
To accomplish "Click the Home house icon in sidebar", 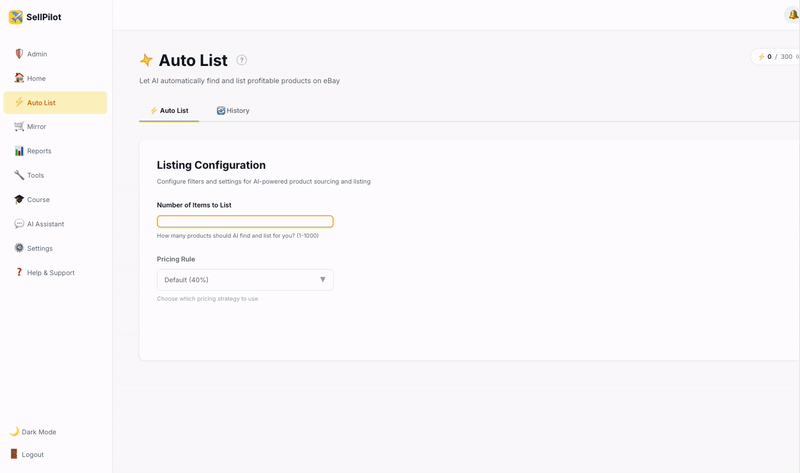I will point(19,78).
